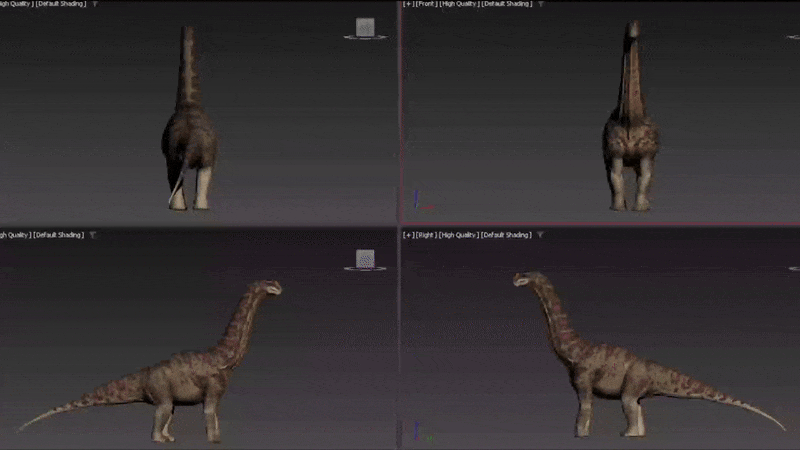
Task: Open Default Shading menu in Right viewport
Action: (505, 235)
